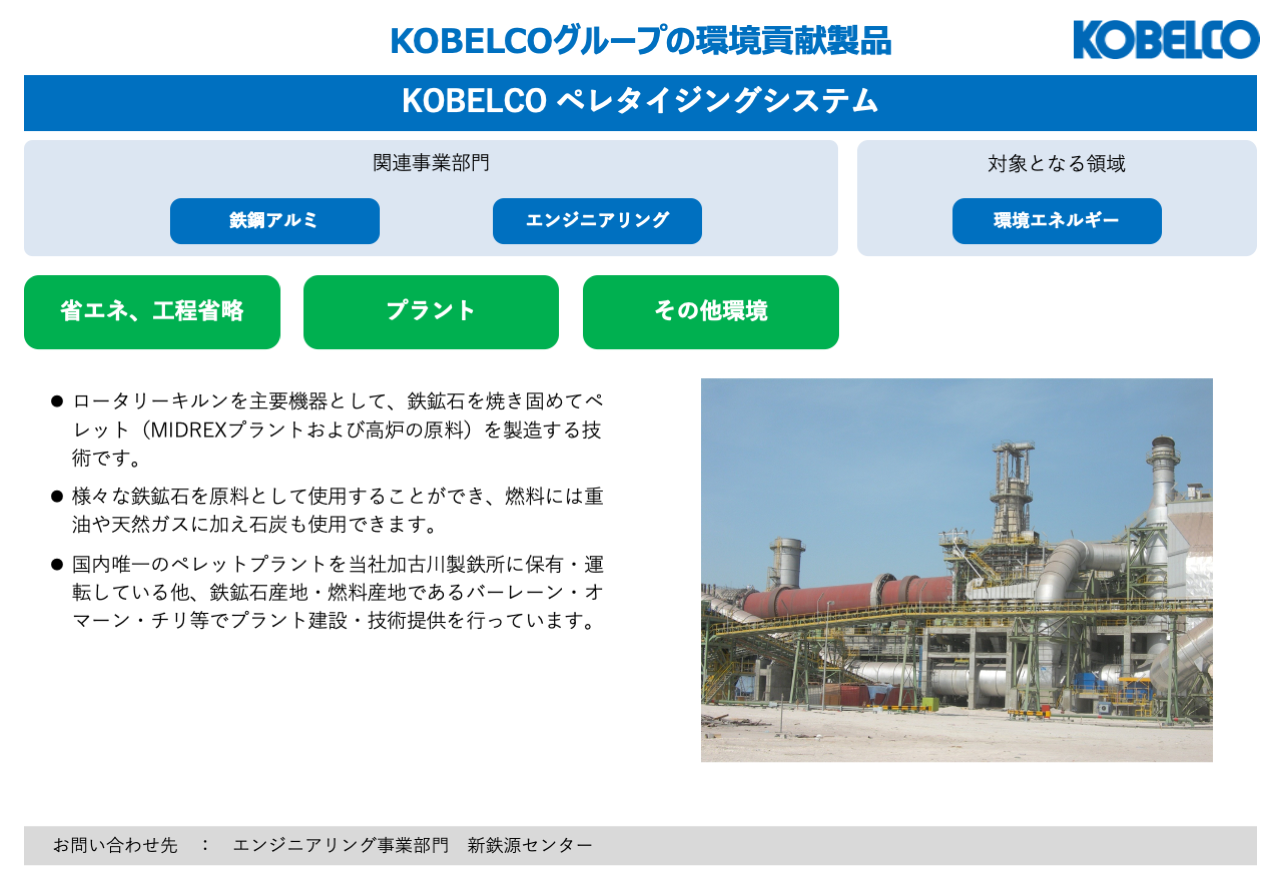Screen dimensions: 1280x886
Task: Click the bullet starting with 様々な鉄鉱石を原料
Action: click(327, 510)
